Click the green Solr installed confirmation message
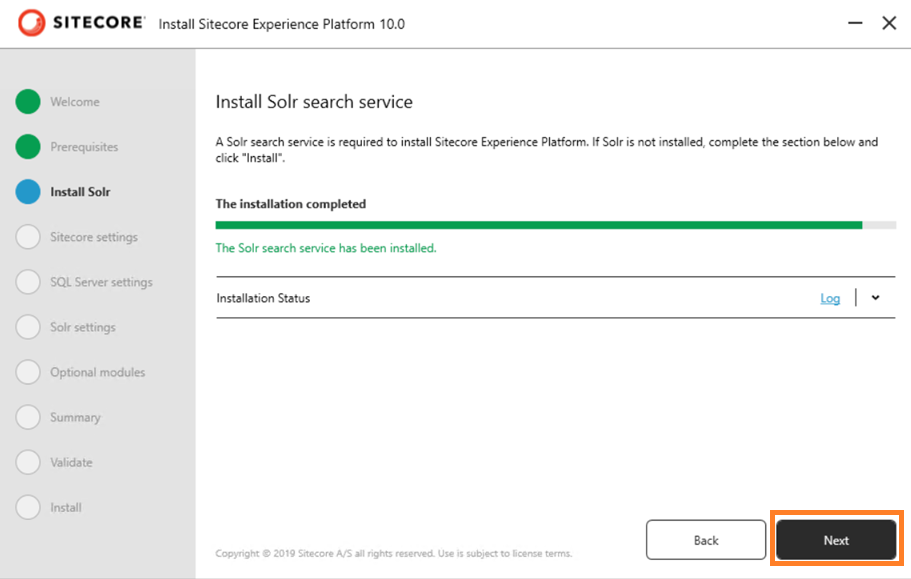The height and width of the screenshot is (579, 911). click(326, 248)
